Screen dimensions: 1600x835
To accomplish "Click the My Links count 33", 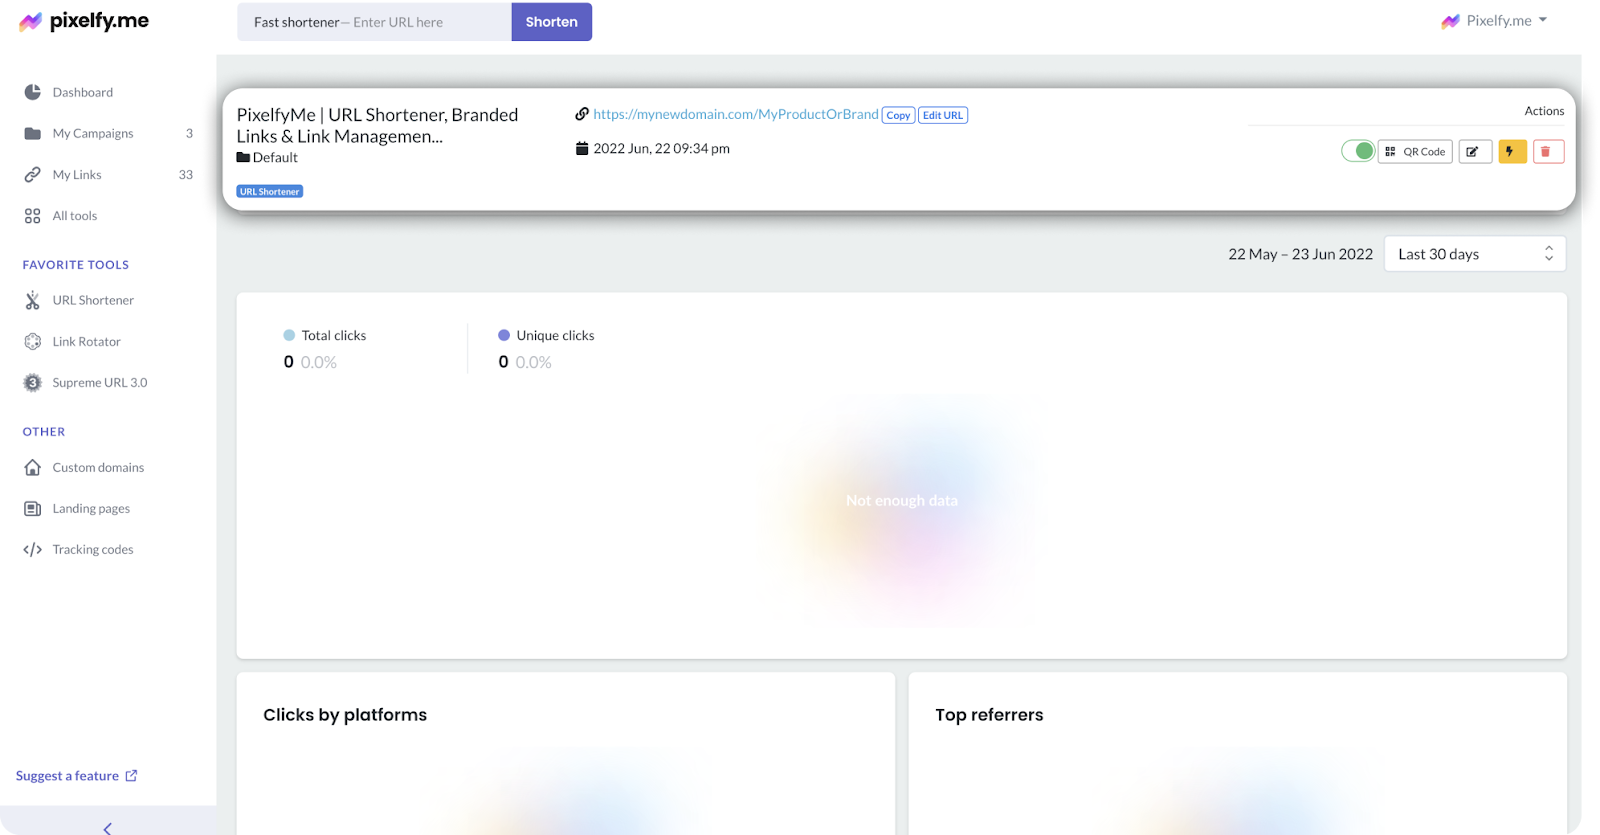I will point(186,174).
